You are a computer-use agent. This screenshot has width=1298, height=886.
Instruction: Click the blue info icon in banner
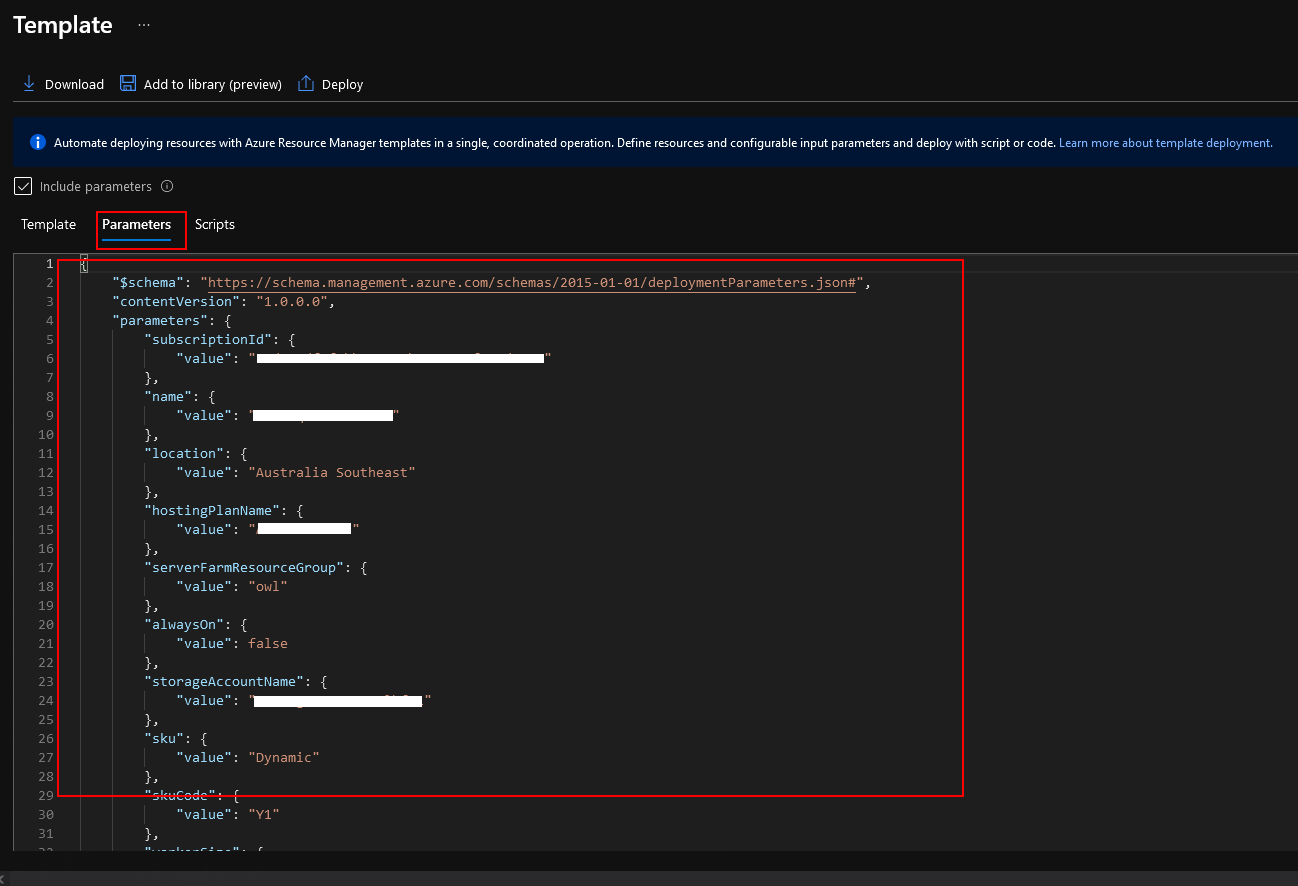38,143
